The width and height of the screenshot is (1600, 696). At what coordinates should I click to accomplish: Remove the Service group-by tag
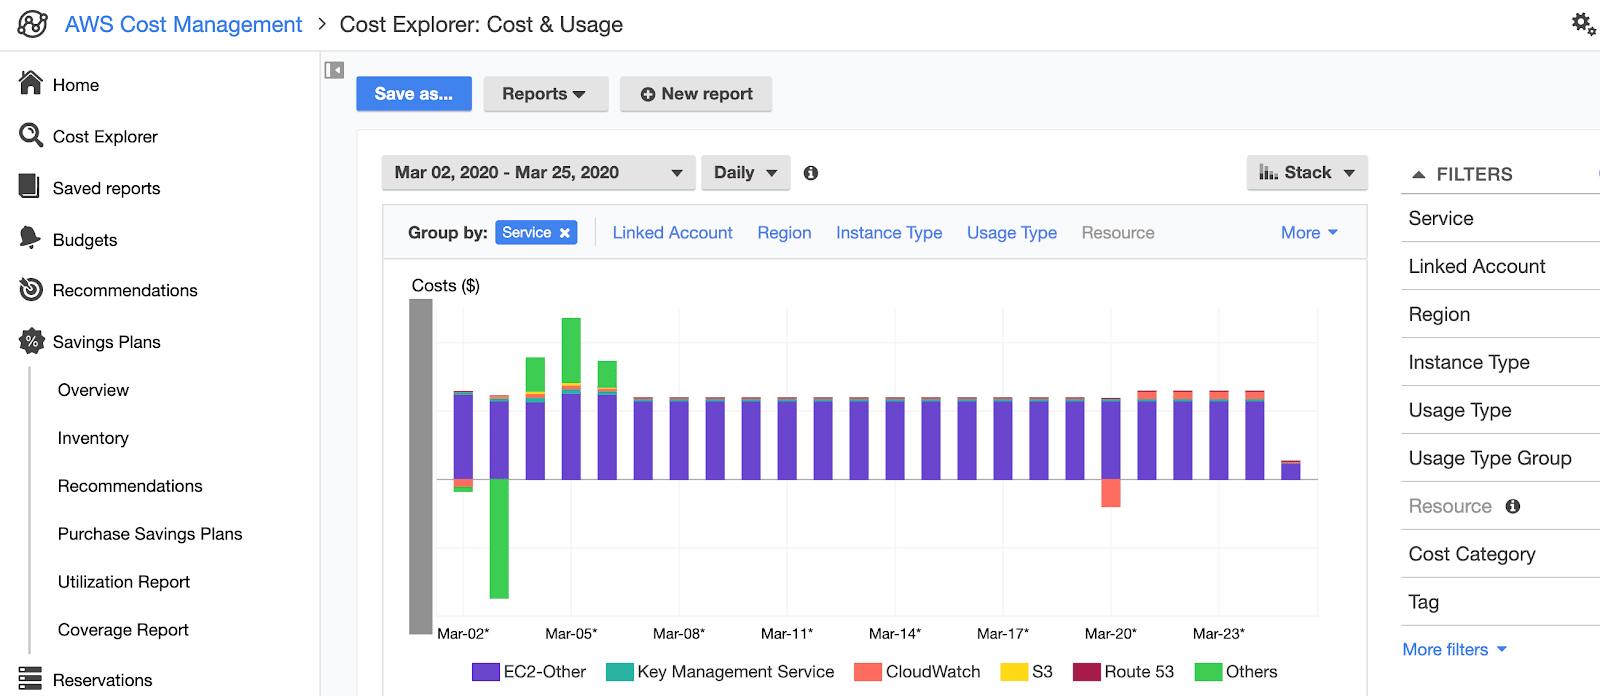point(565,233)
